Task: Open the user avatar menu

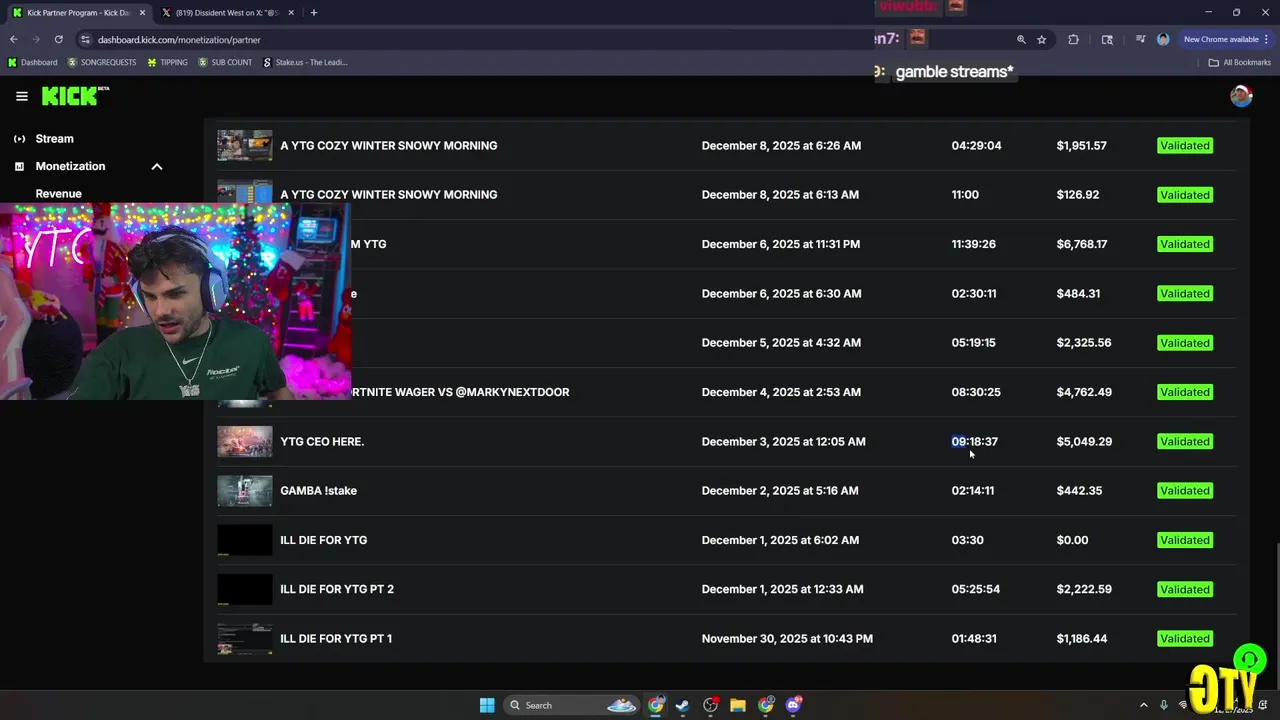Action: coord(1241,96)
